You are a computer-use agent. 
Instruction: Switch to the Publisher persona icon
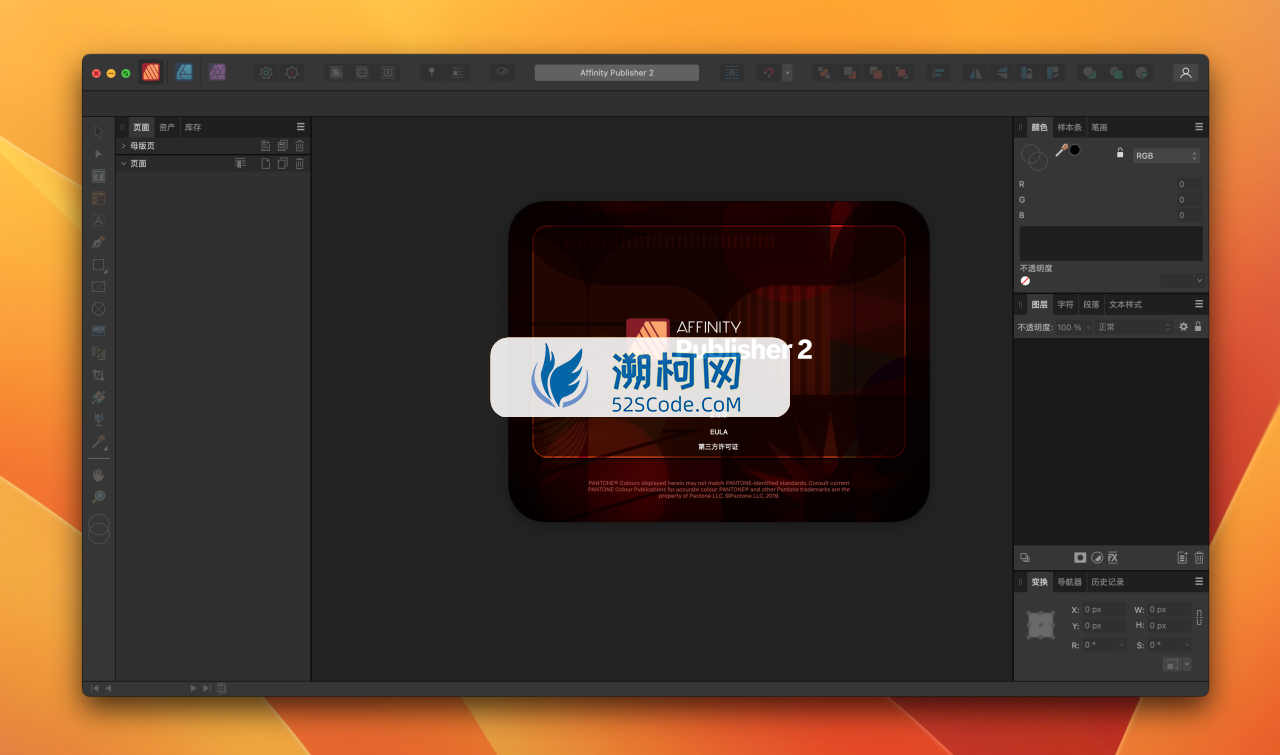point(151,72)
